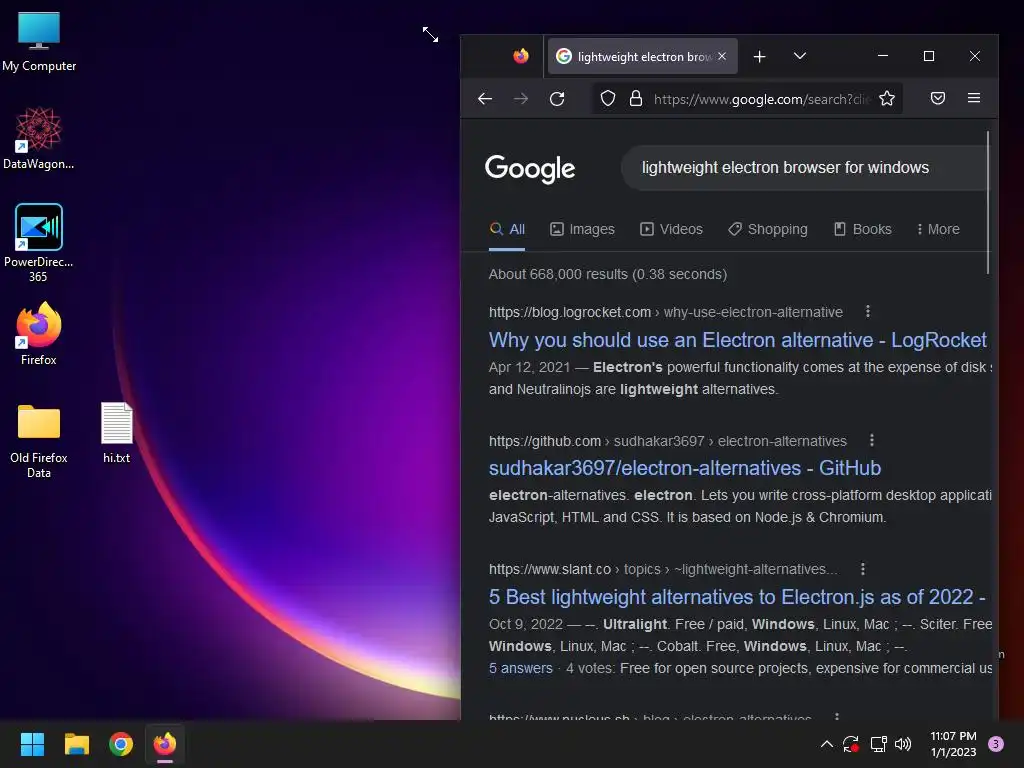The image size is (1024, 768).
Task: Go back in Firefox
Action: click(485, 99)
